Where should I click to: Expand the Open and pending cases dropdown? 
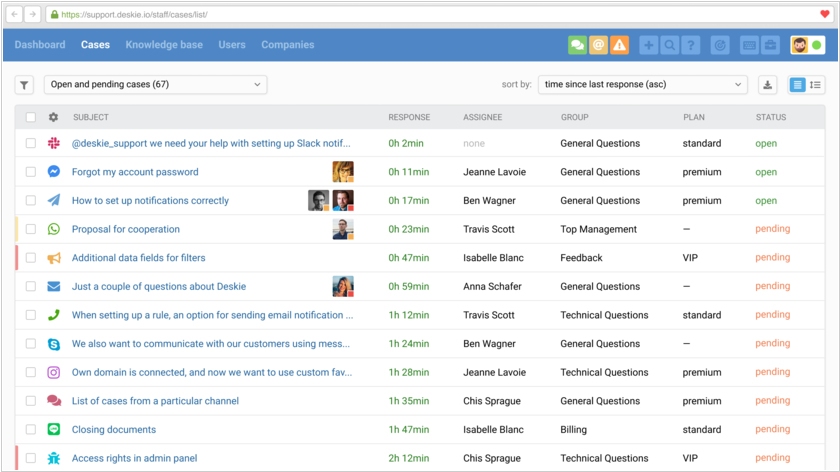155,85
